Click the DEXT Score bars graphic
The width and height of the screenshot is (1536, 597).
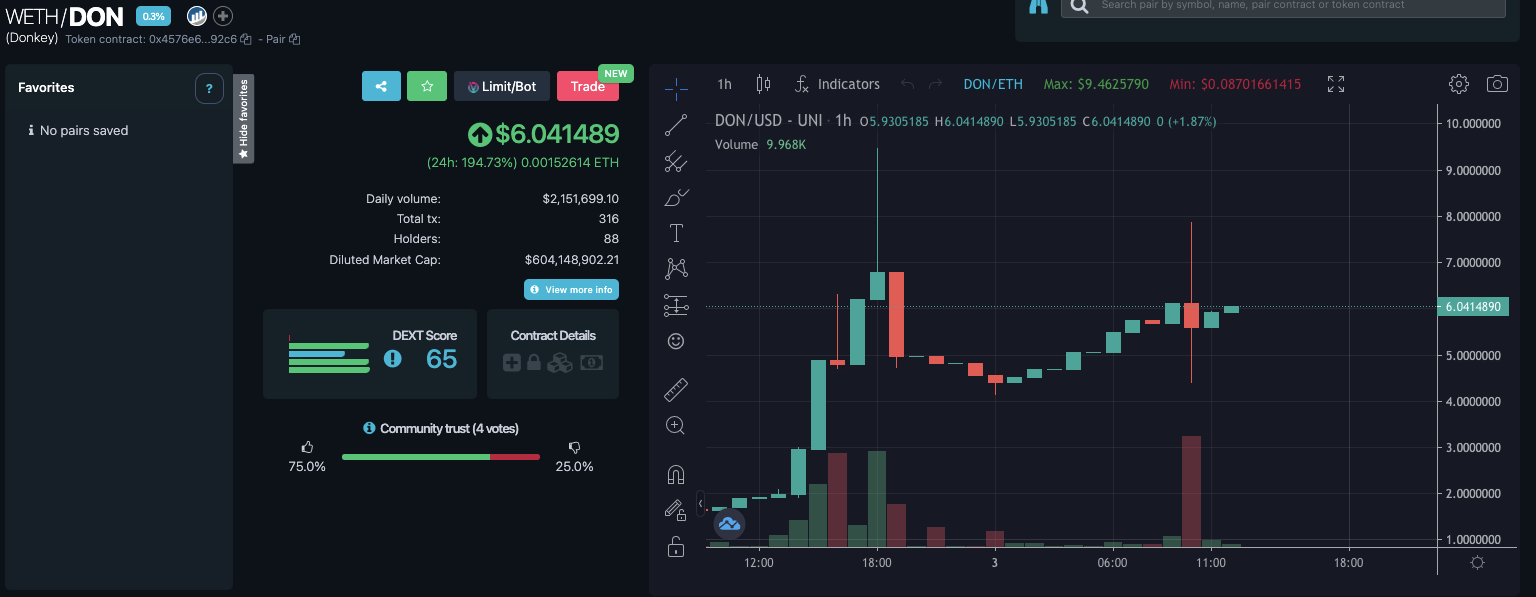pos(328,357)
